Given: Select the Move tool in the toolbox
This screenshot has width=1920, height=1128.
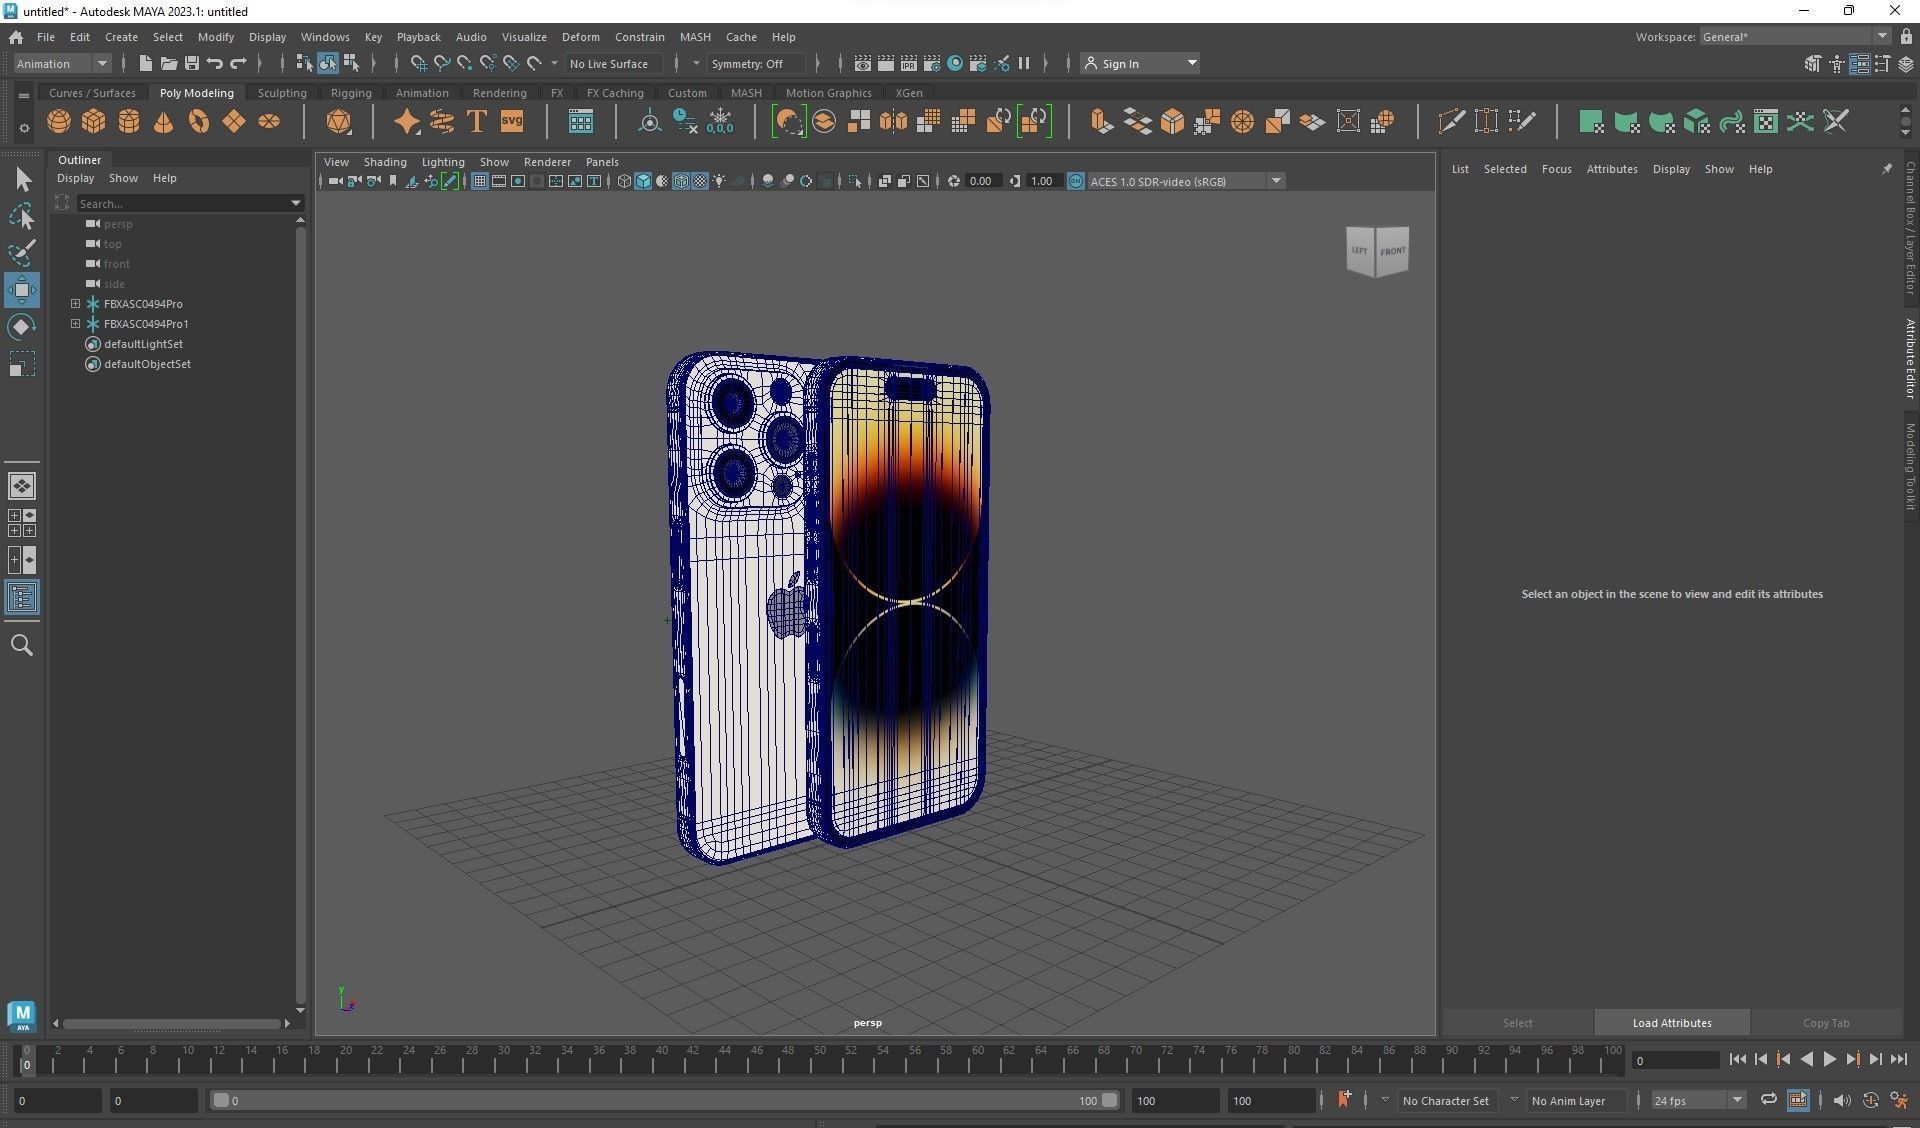Looking at the screenshot, I should (22, 290).
